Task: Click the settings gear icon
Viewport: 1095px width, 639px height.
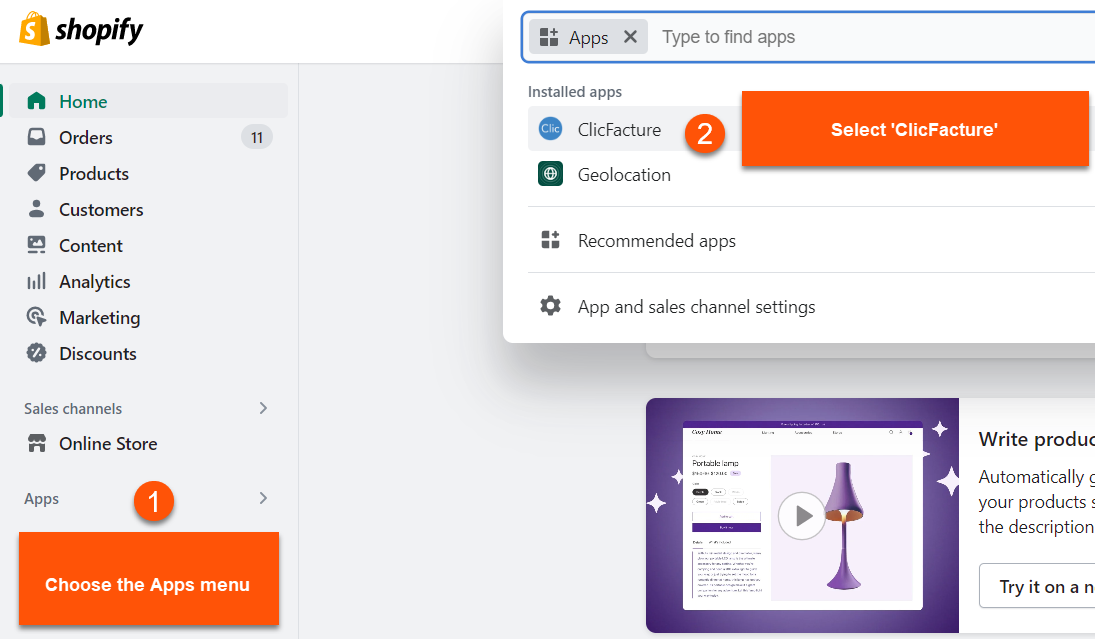Action: click(550, 306)
